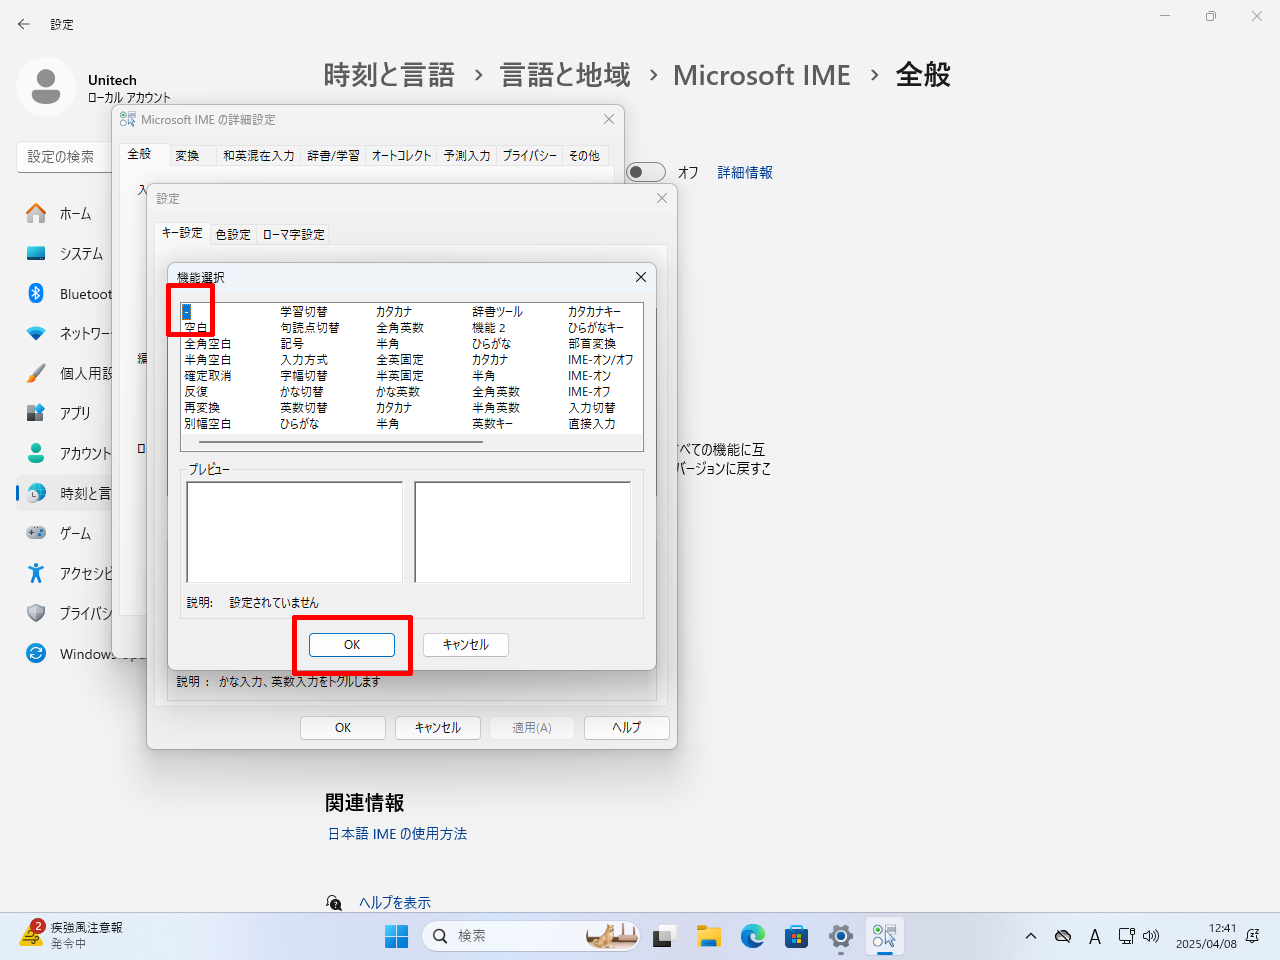Select IME-オン/オフ in the function list
The image size is (1280, 960).
click(x=600, y=360)
